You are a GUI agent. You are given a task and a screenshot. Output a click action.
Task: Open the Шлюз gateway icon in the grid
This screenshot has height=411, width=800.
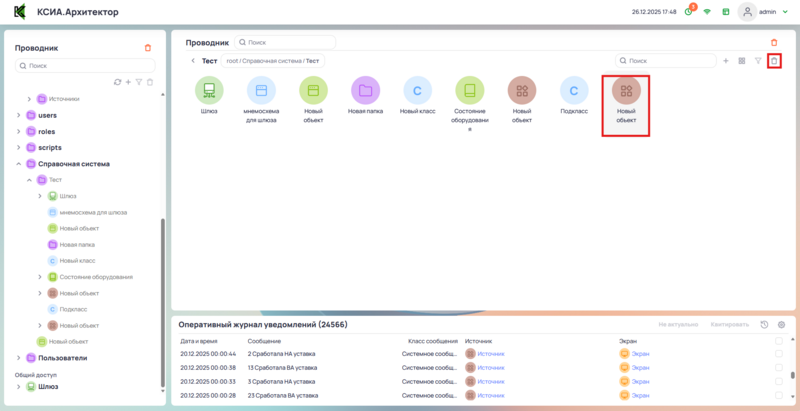209,91
